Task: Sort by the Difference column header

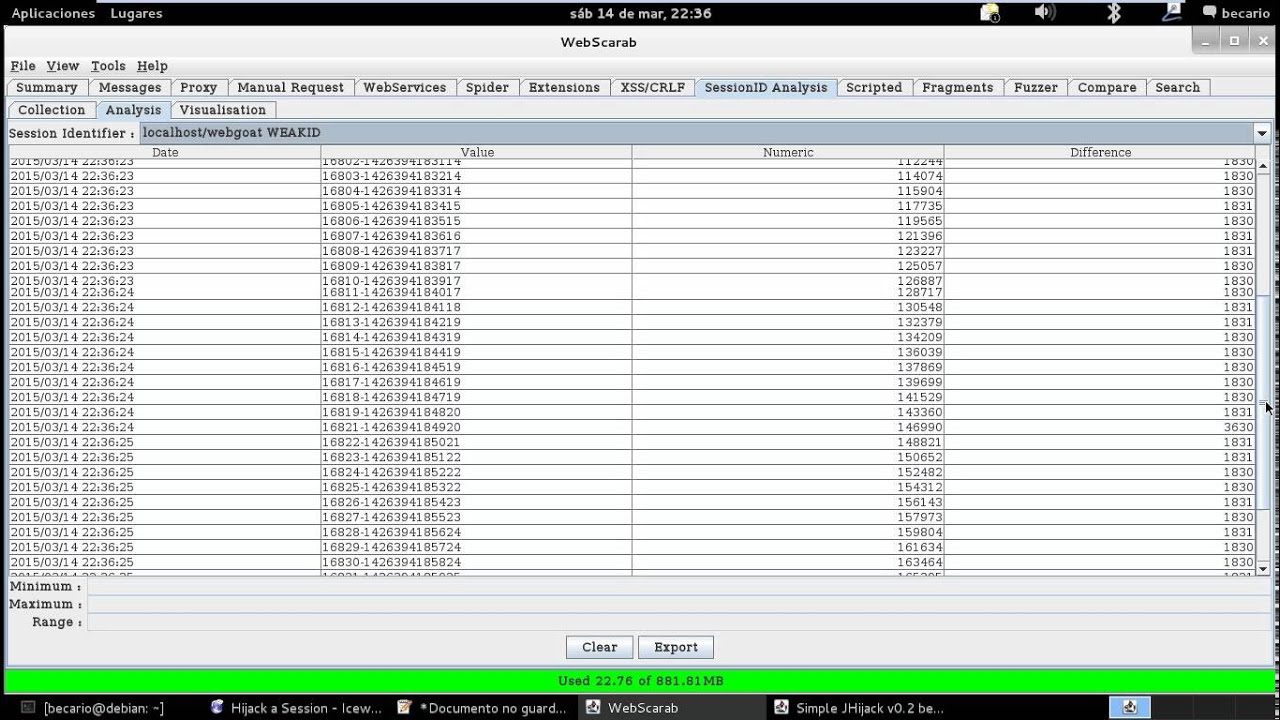Action: 1100,152
